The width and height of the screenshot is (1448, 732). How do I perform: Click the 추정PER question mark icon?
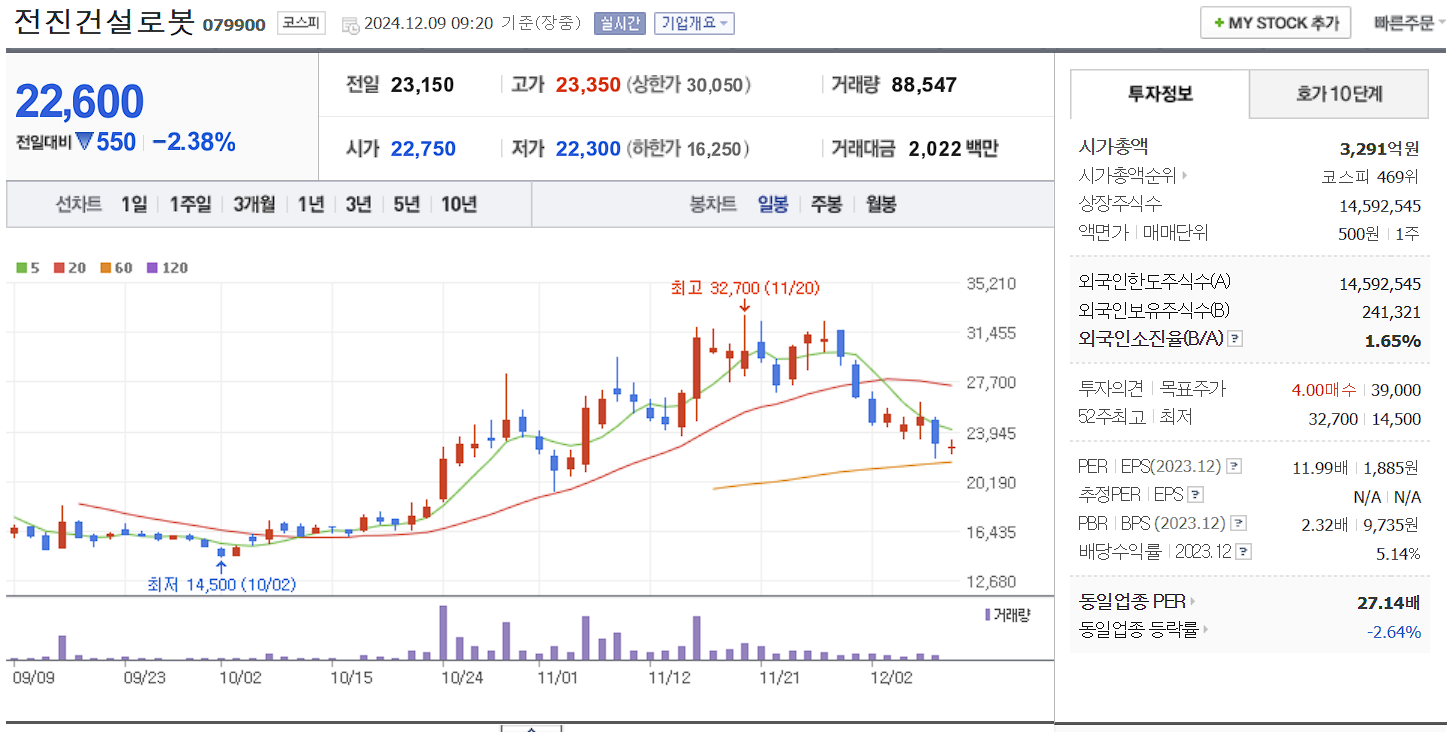(1193, 495)
